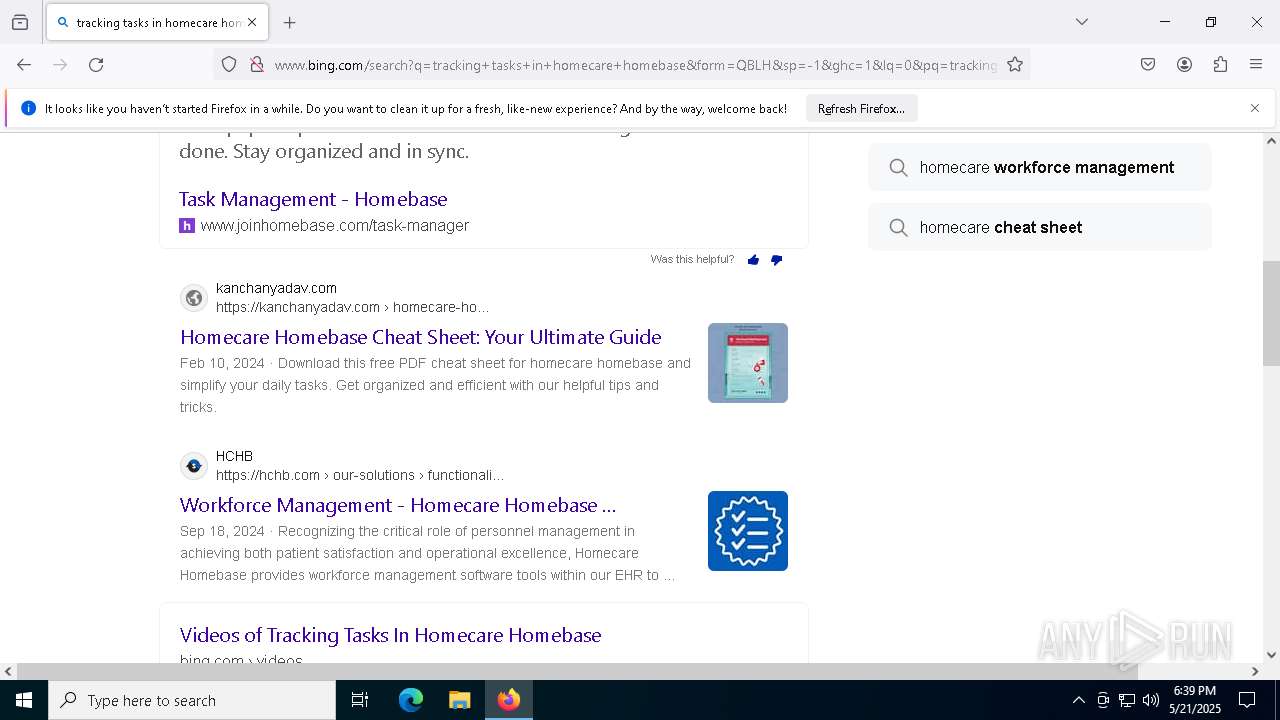Click the cheat sheet PDF thumbnail

coord(748,363)
